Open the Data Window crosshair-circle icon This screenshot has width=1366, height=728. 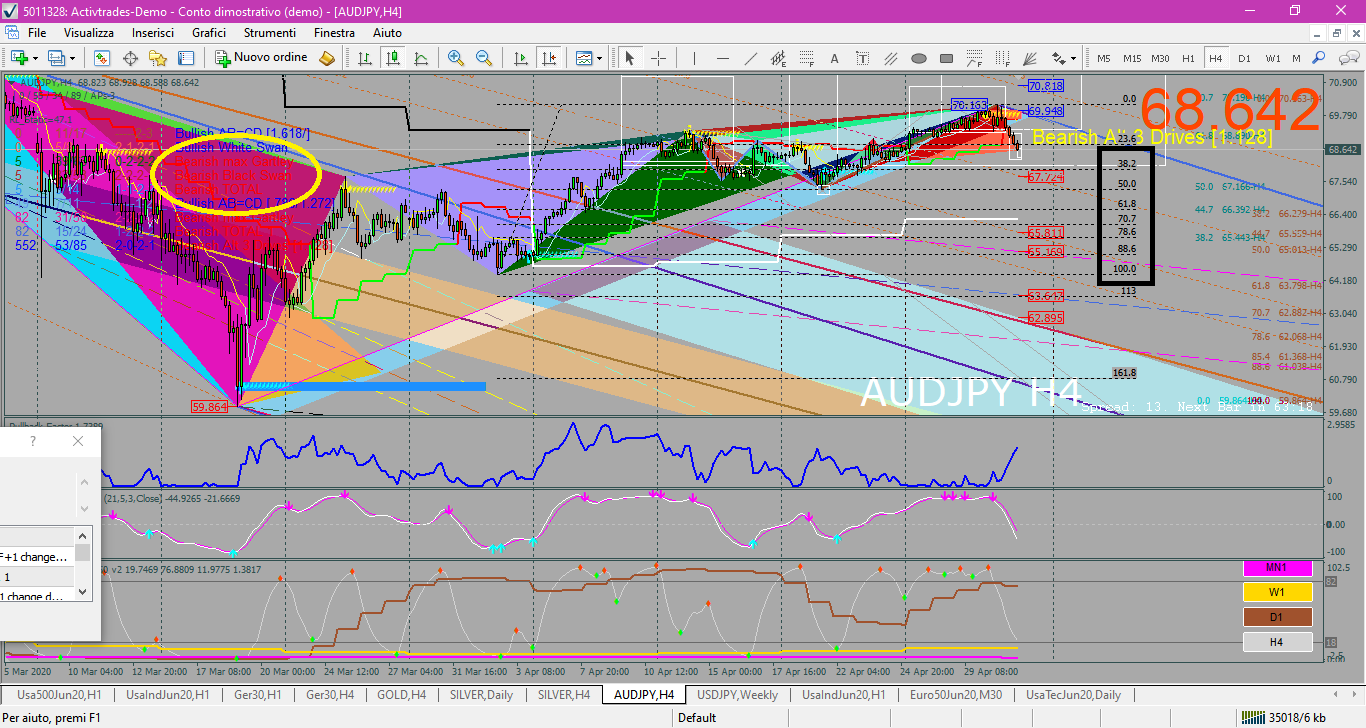(x=130, y=58)
